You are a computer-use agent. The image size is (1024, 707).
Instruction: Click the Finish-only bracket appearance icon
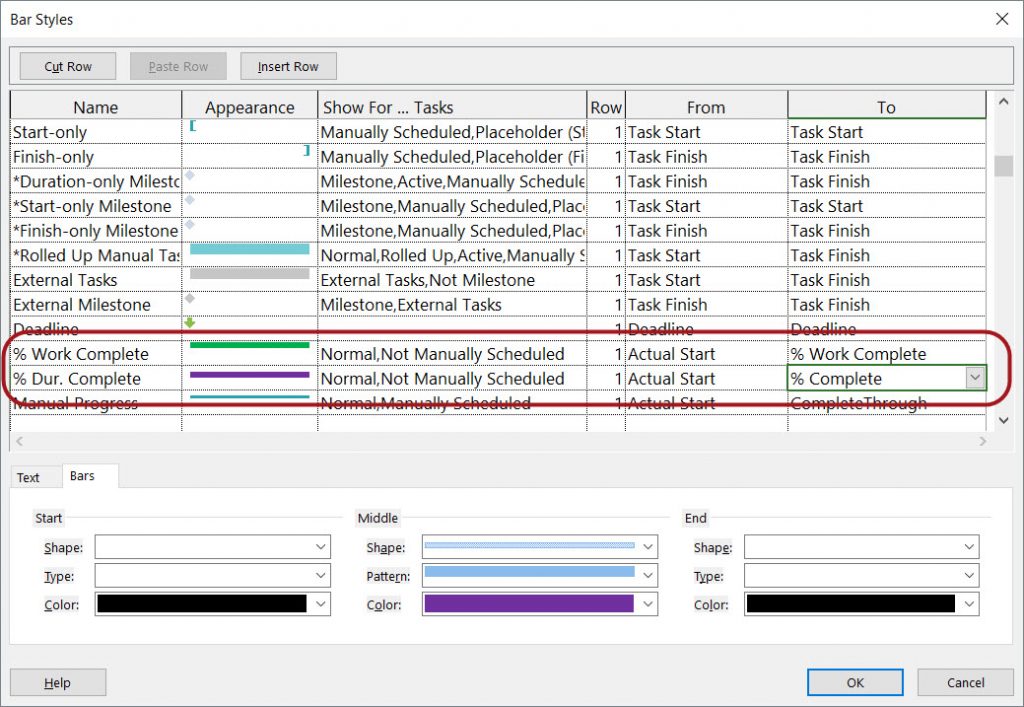pyautogui.click(x=306, y=150)
